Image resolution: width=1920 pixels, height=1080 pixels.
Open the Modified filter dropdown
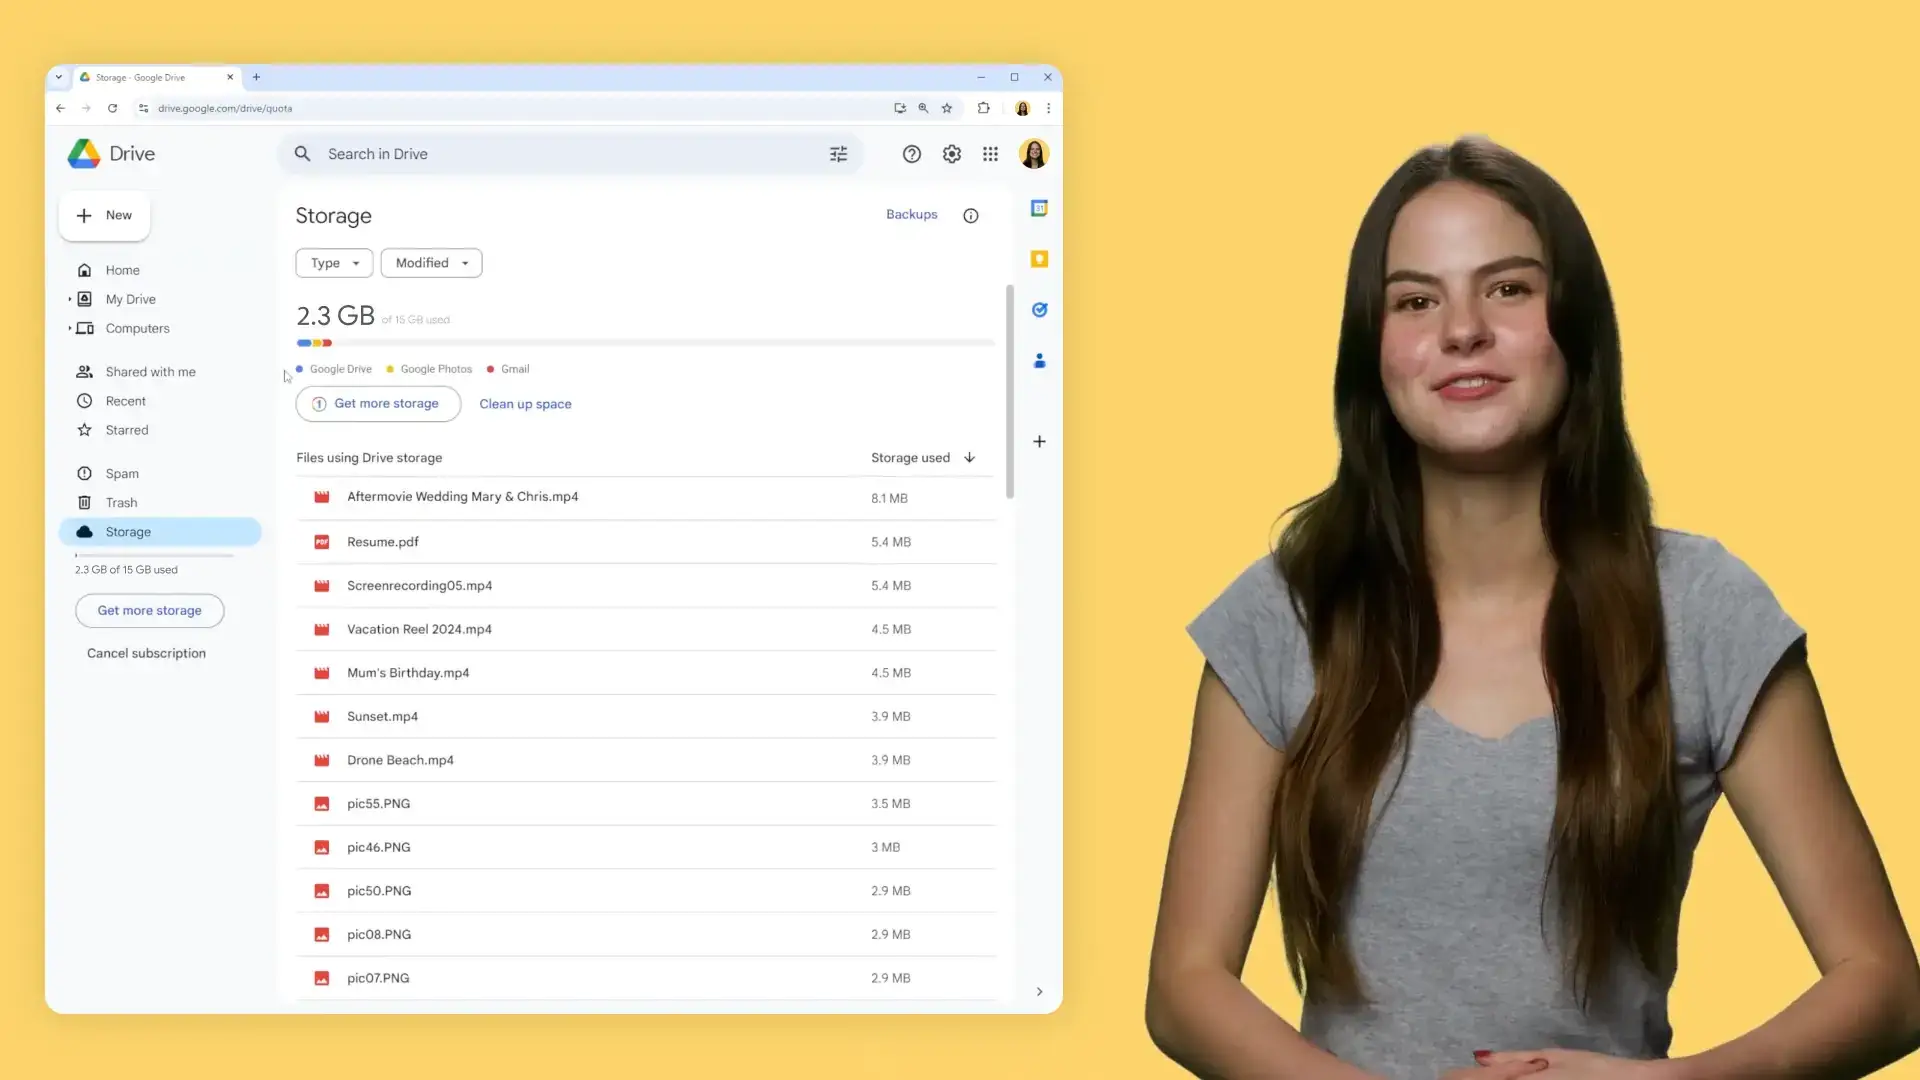tap(431, 263)
